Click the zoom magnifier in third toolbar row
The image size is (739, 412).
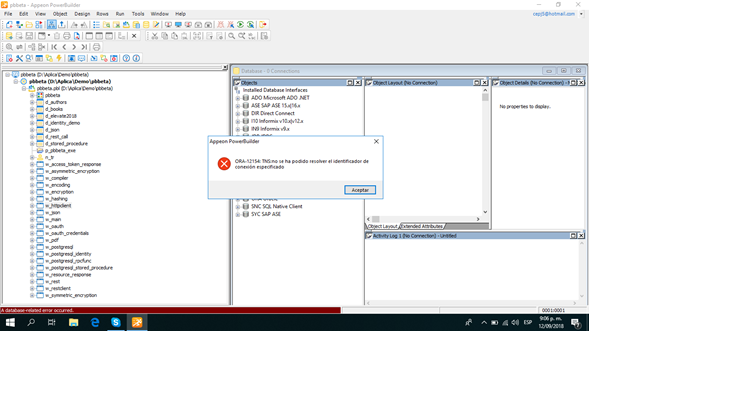9,47
